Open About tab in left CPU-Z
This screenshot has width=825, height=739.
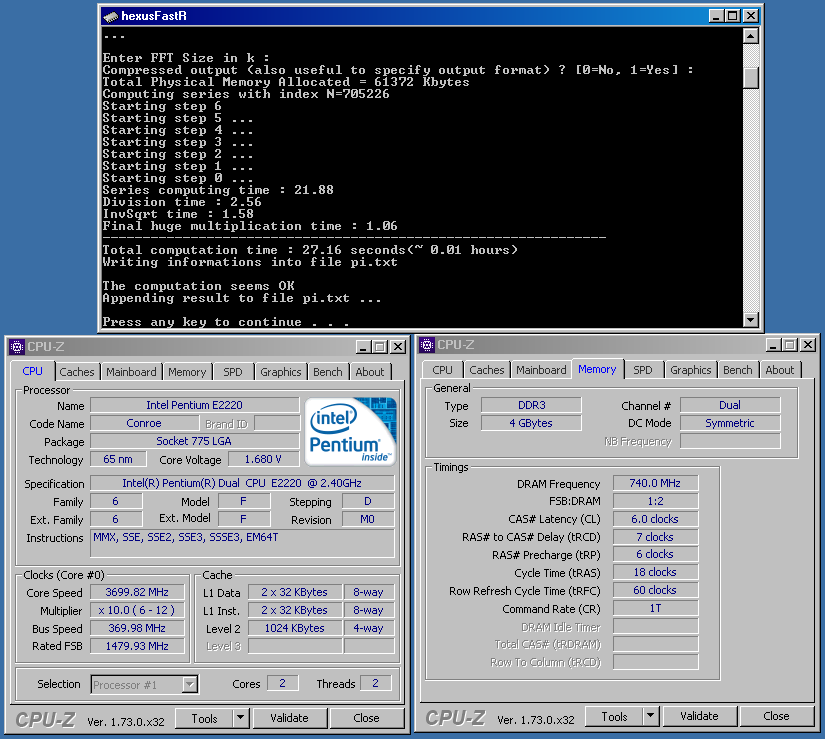tap(370, 372)
